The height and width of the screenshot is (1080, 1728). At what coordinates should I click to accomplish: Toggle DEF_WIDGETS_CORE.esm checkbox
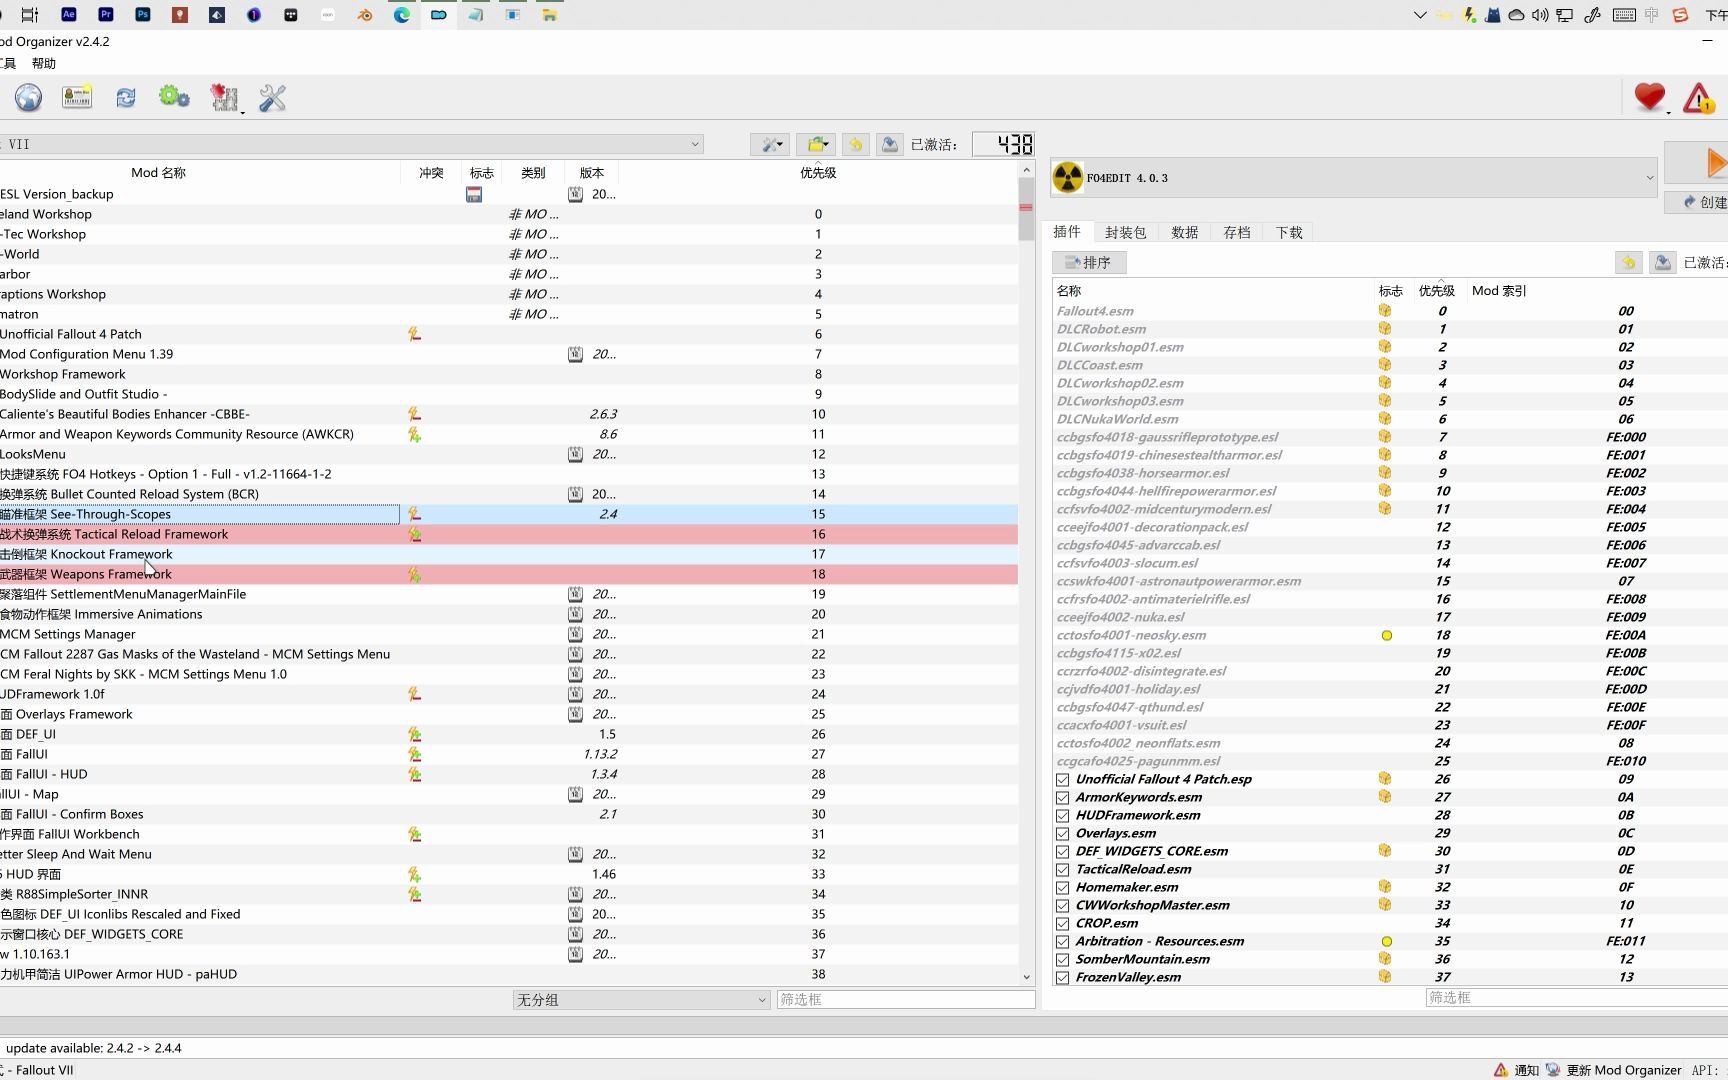(x=1062, y=852)
